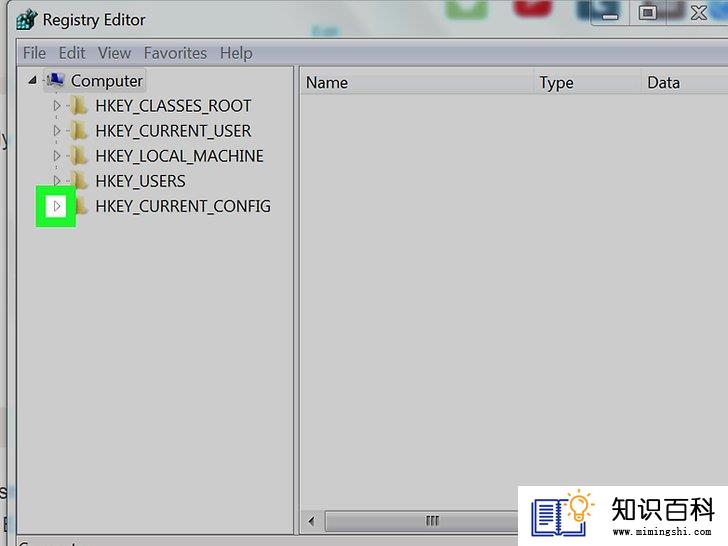728x546 pixels.
Task: Select HKEY_CURRENT_CONFIG text in tree
Action: point(183,206)
